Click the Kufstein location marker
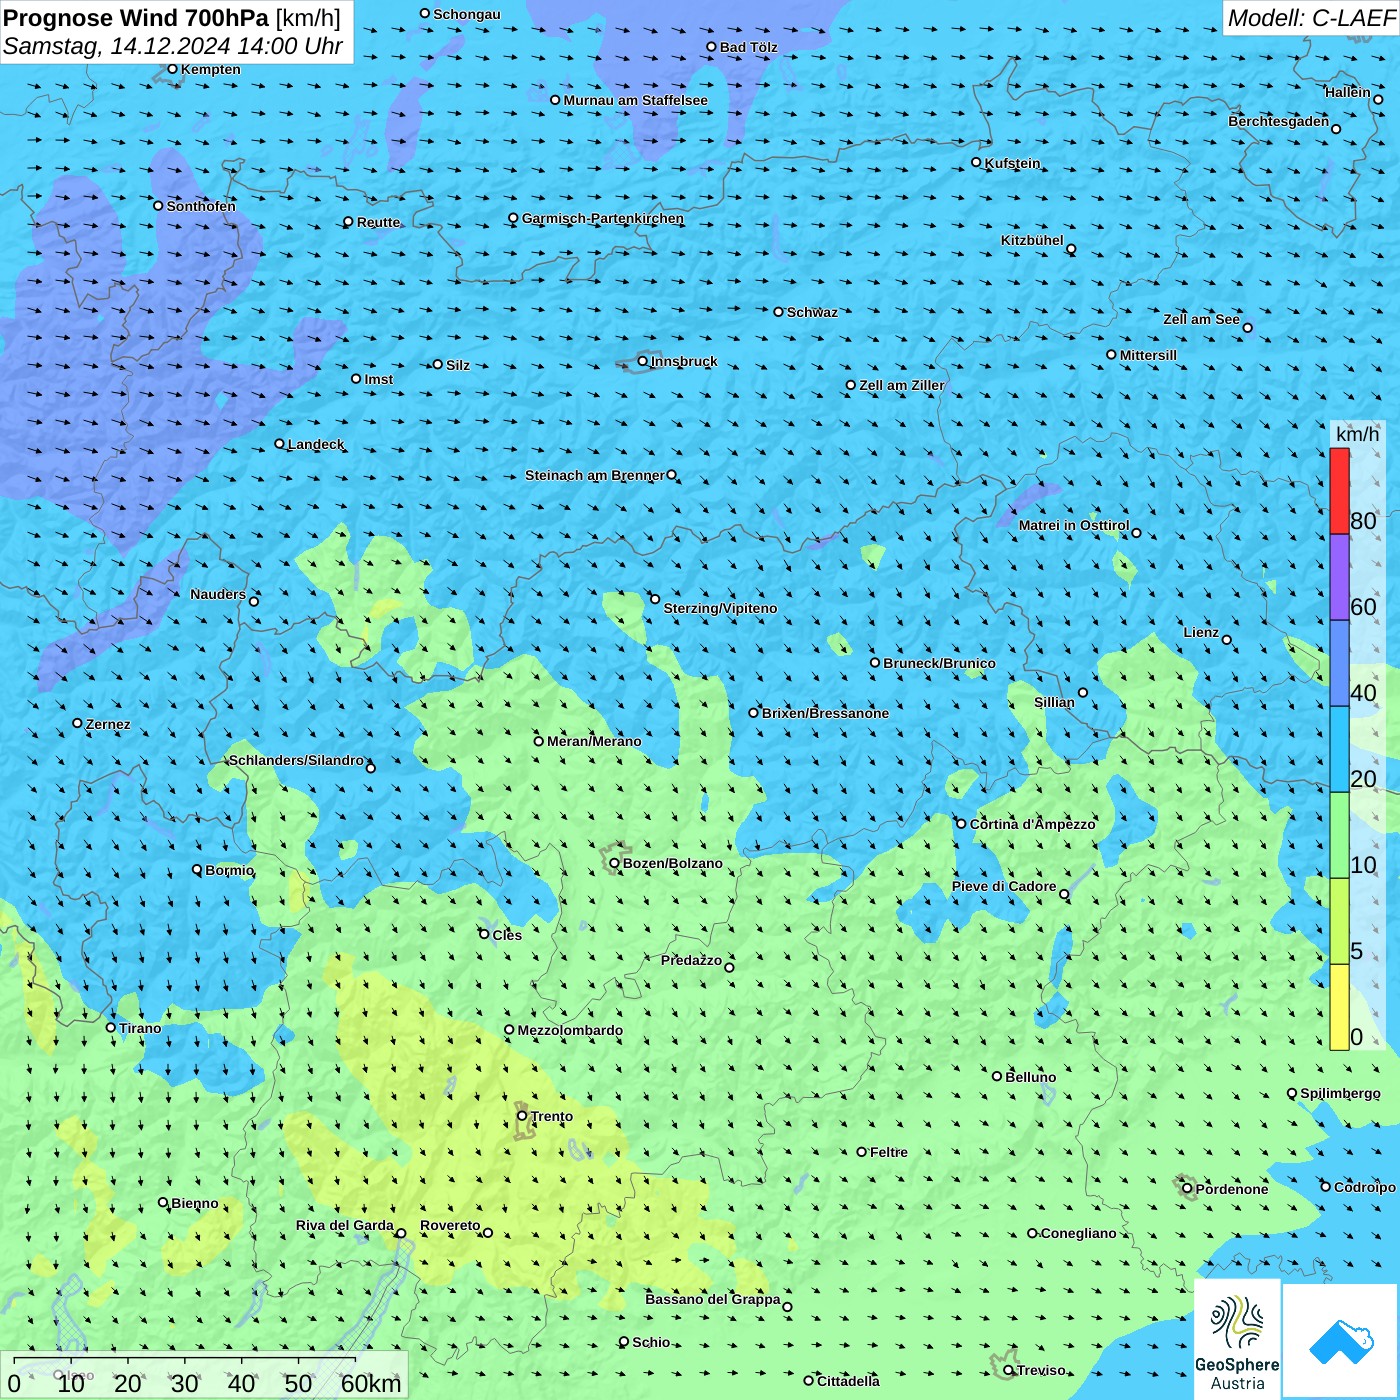This screenshot has width=1400, height=1400. (x=977, y=162)
